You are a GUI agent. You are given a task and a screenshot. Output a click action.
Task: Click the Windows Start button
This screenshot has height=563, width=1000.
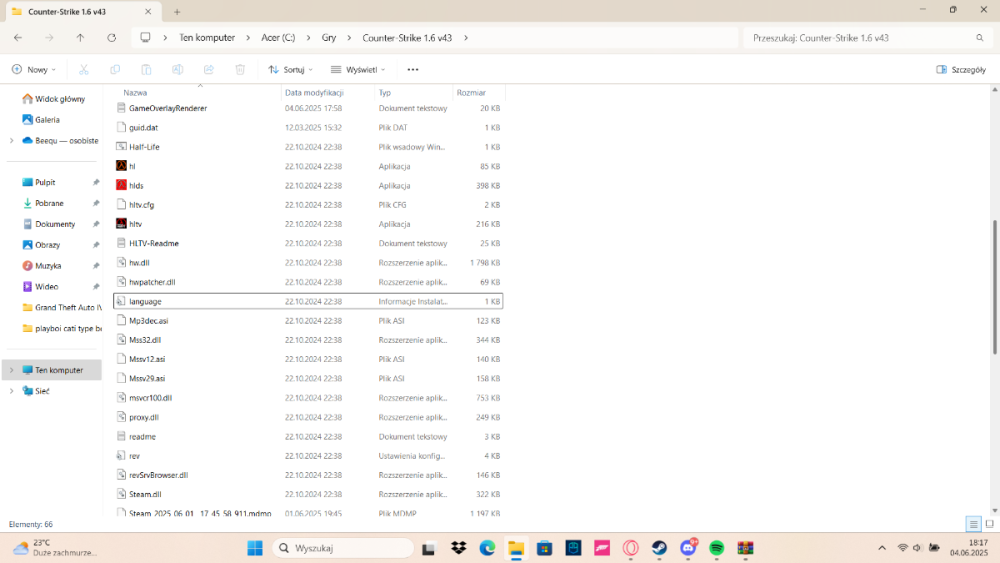coord(255,548)
